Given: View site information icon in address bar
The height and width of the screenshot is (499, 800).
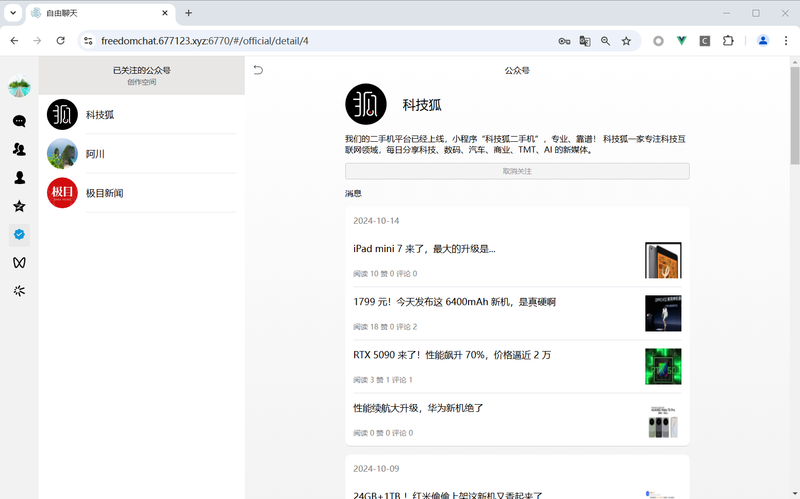Looking at the screenshot, I should click(88, 41).
